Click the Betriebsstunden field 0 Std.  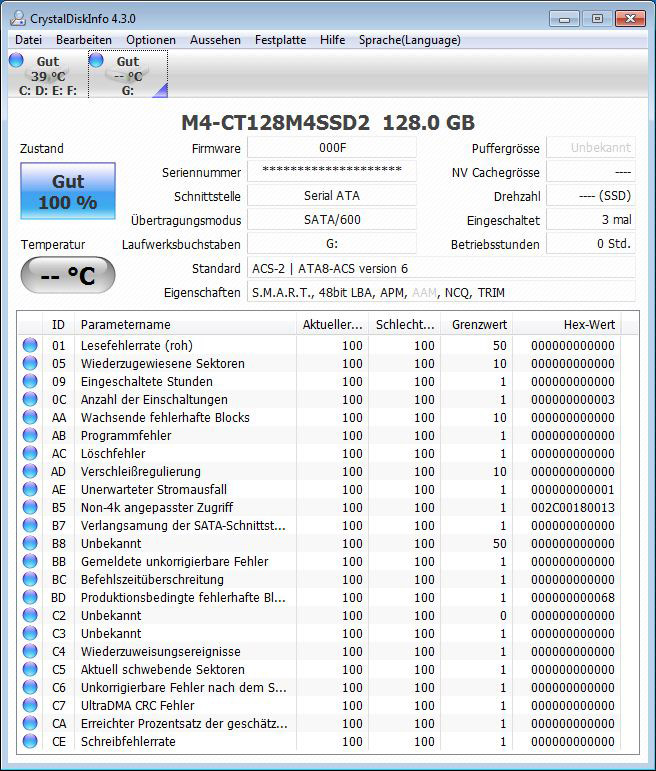(x=591, y=243)
